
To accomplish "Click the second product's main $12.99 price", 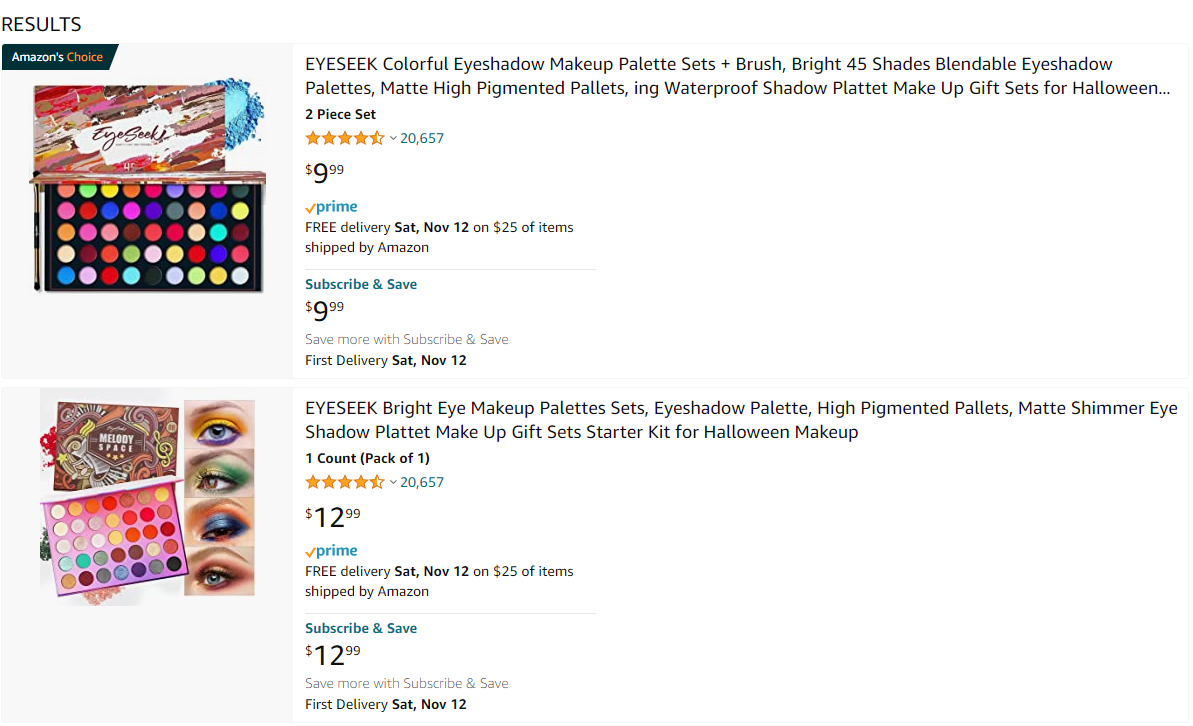I will tap(333, 517).
